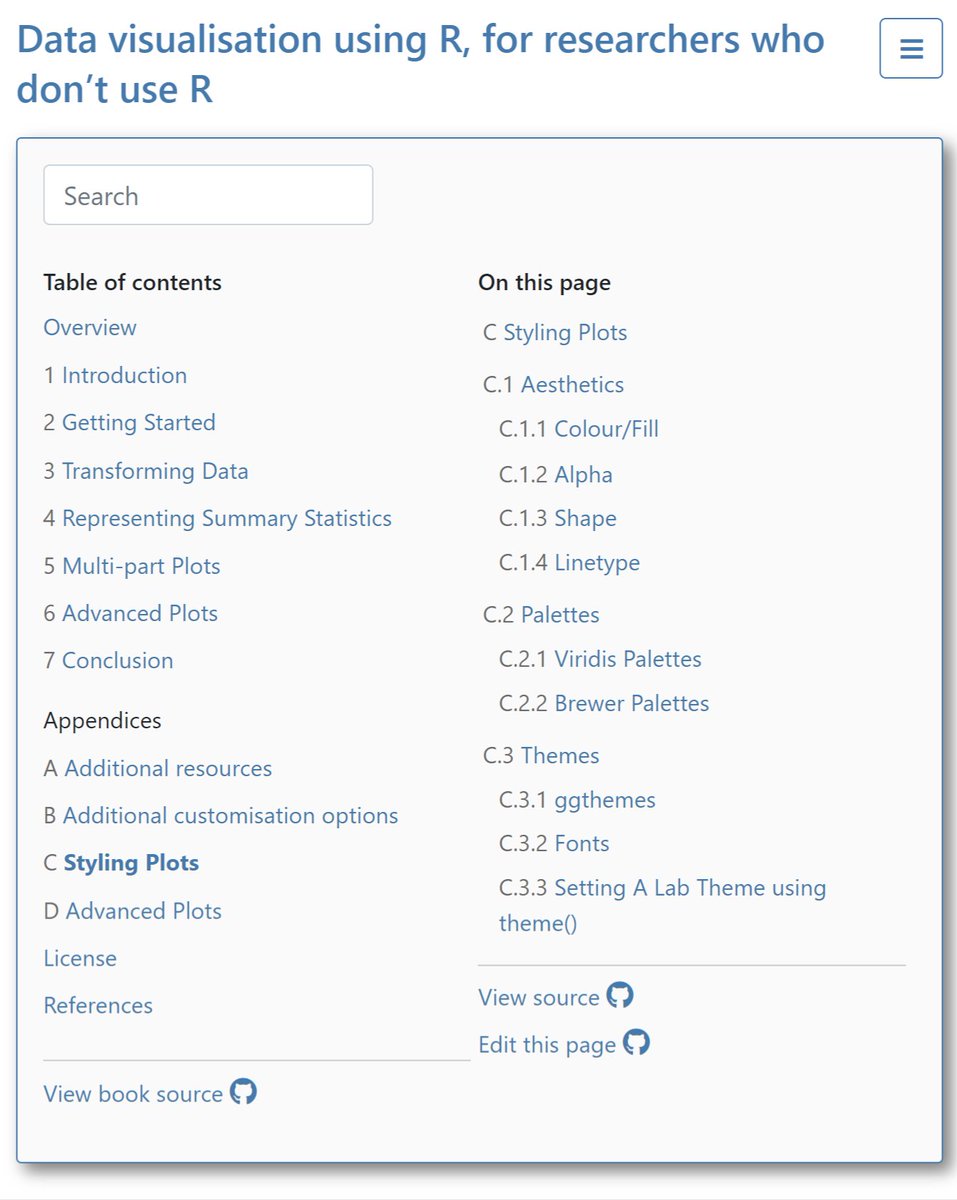Click GitHub icon beside View book source
The width and height of the screenshot is (957, 1200).
pyautogui.click(x=244, y=1091)
